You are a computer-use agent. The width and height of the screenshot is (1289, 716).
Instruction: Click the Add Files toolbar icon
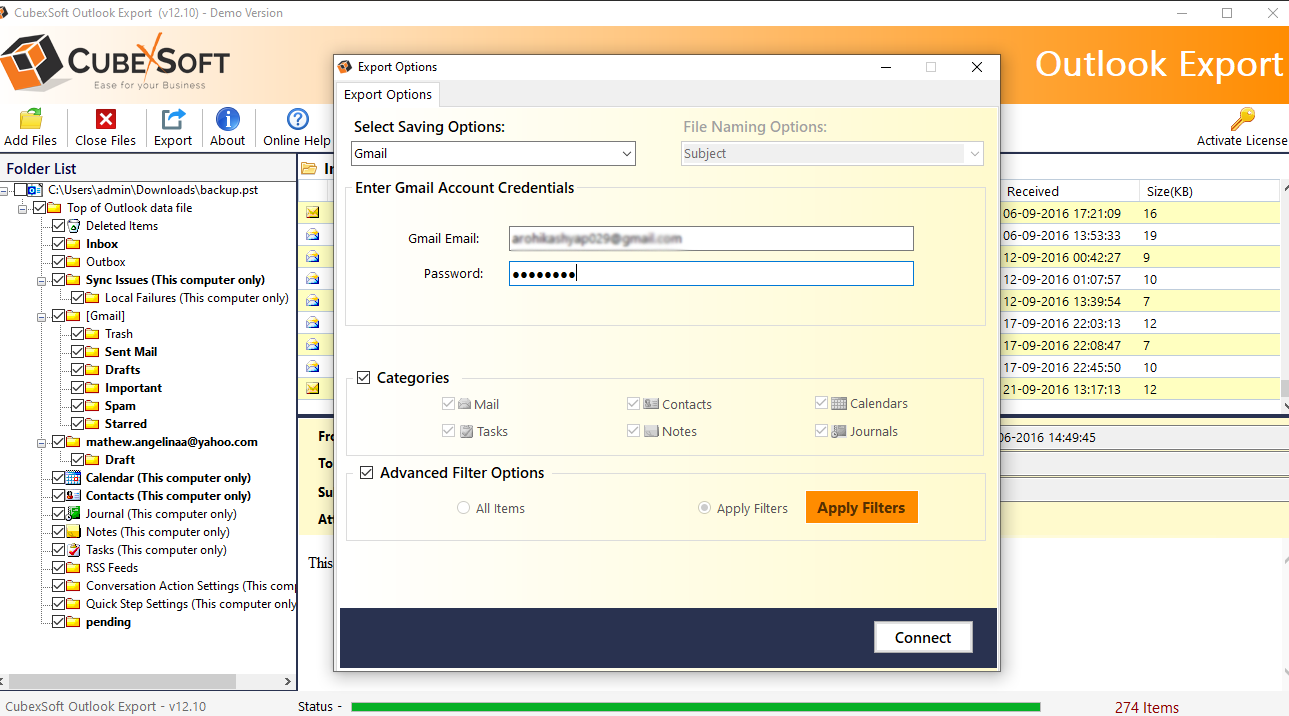[x=31, y=119]
